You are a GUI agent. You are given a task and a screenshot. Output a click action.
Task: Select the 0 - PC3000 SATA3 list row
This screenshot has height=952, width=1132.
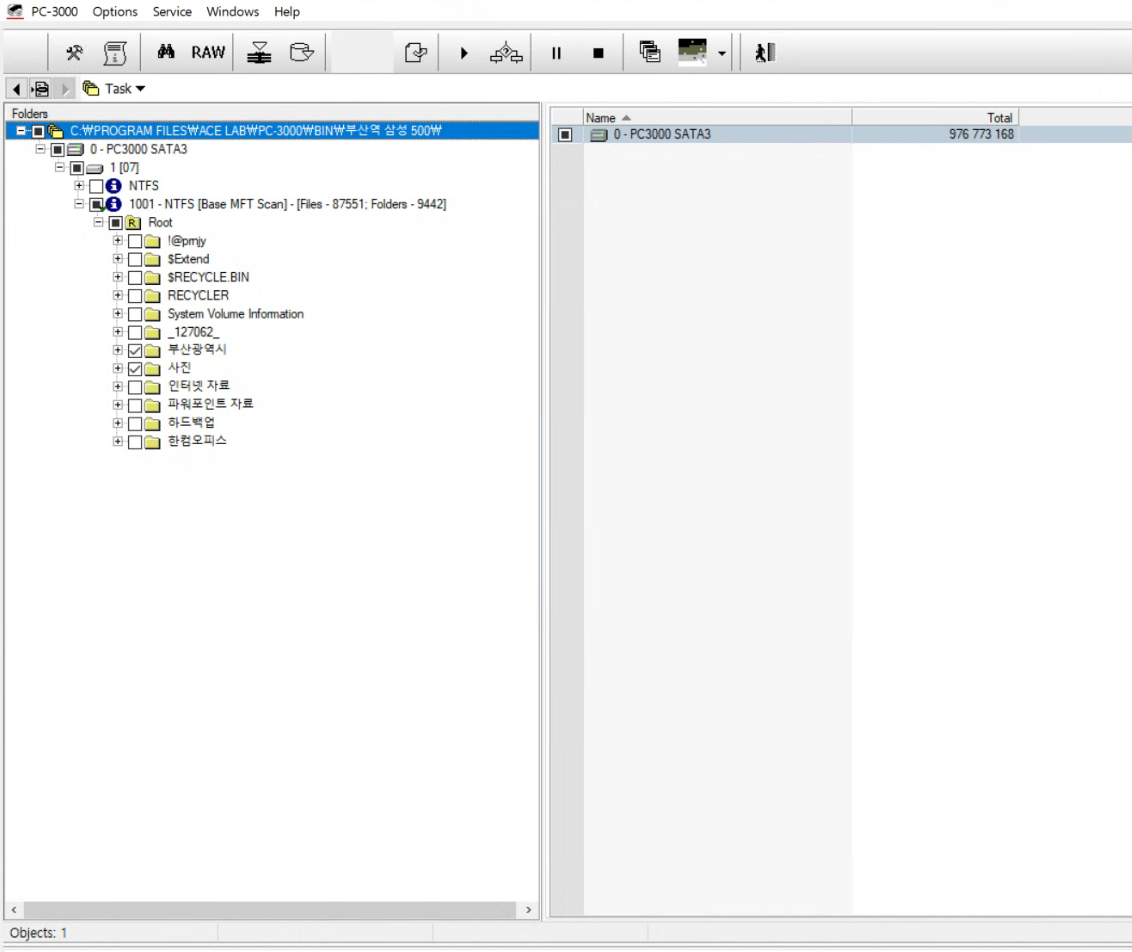tap(660, 134)
